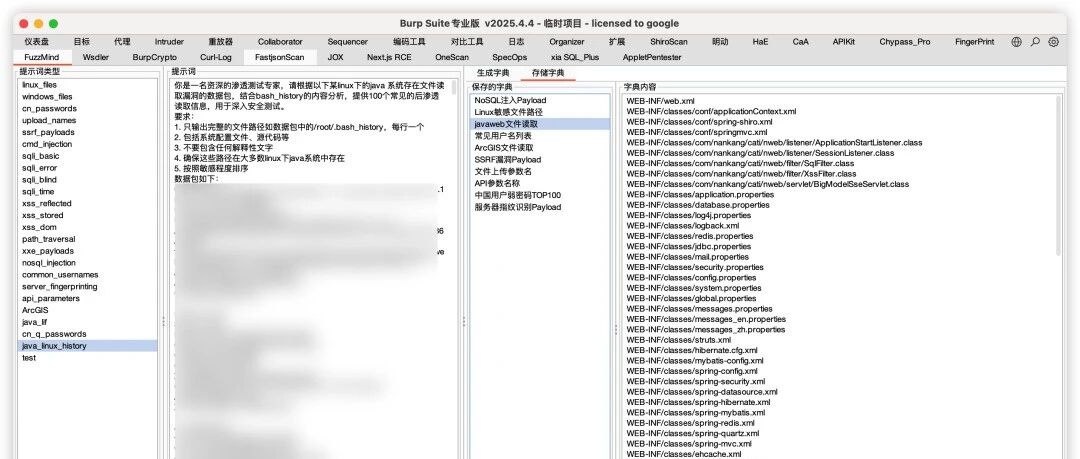Open the Curl-Log tab
Screen dimensions: 1080x459
216,57
